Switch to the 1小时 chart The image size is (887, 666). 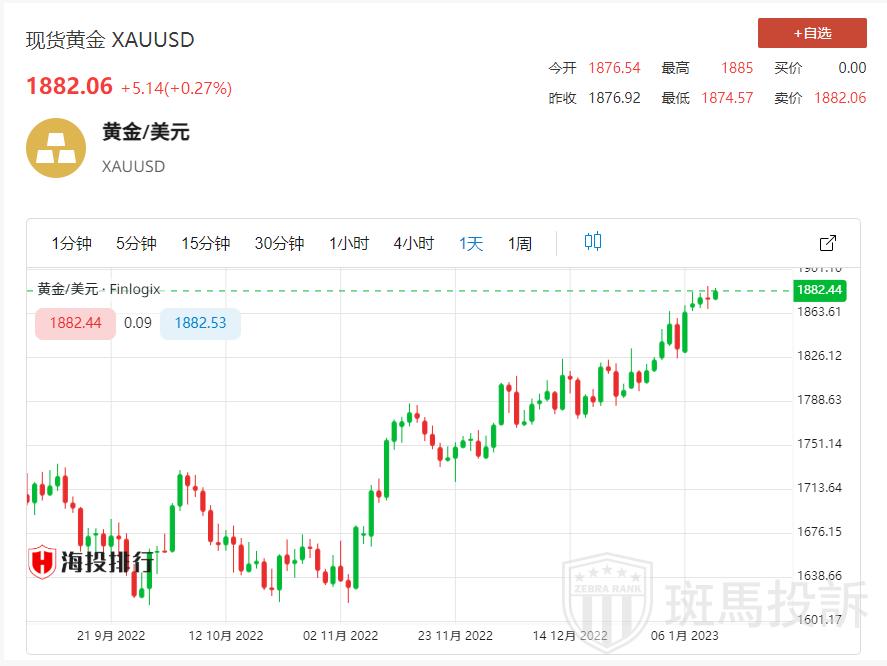coord(349,244)
